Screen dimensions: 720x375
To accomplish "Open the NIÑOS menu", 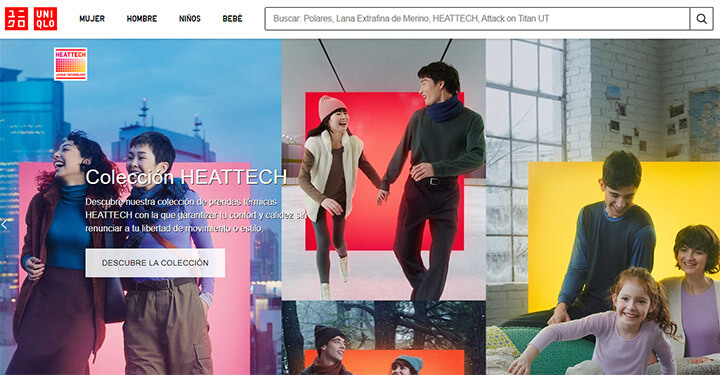I will pos(190,19).
